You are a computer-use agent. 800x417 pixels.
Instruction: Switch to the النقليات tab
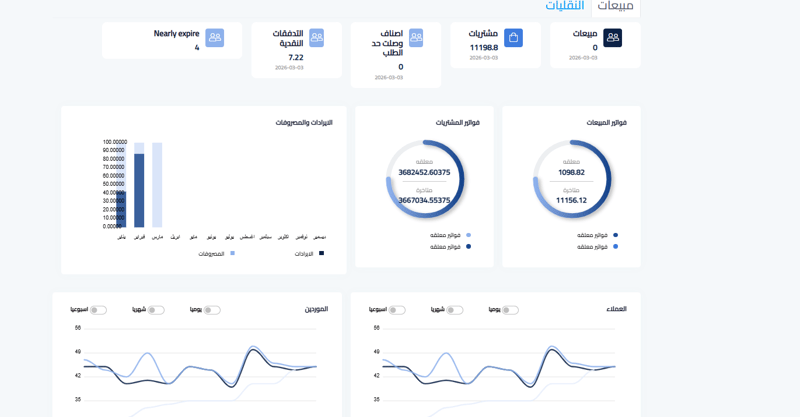click(564, 6)
